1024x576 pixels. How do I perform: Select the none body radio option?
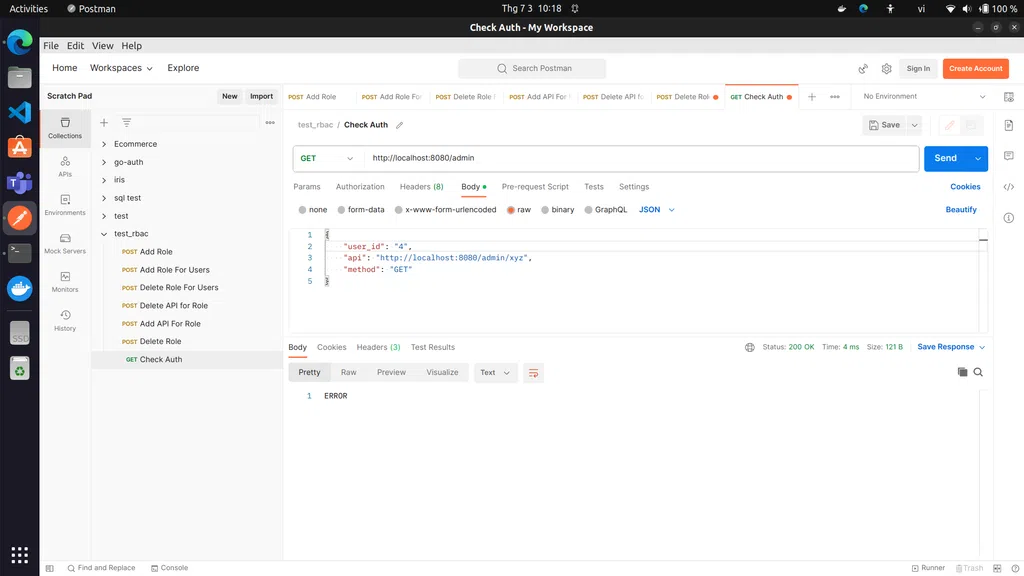pos(303,210)
